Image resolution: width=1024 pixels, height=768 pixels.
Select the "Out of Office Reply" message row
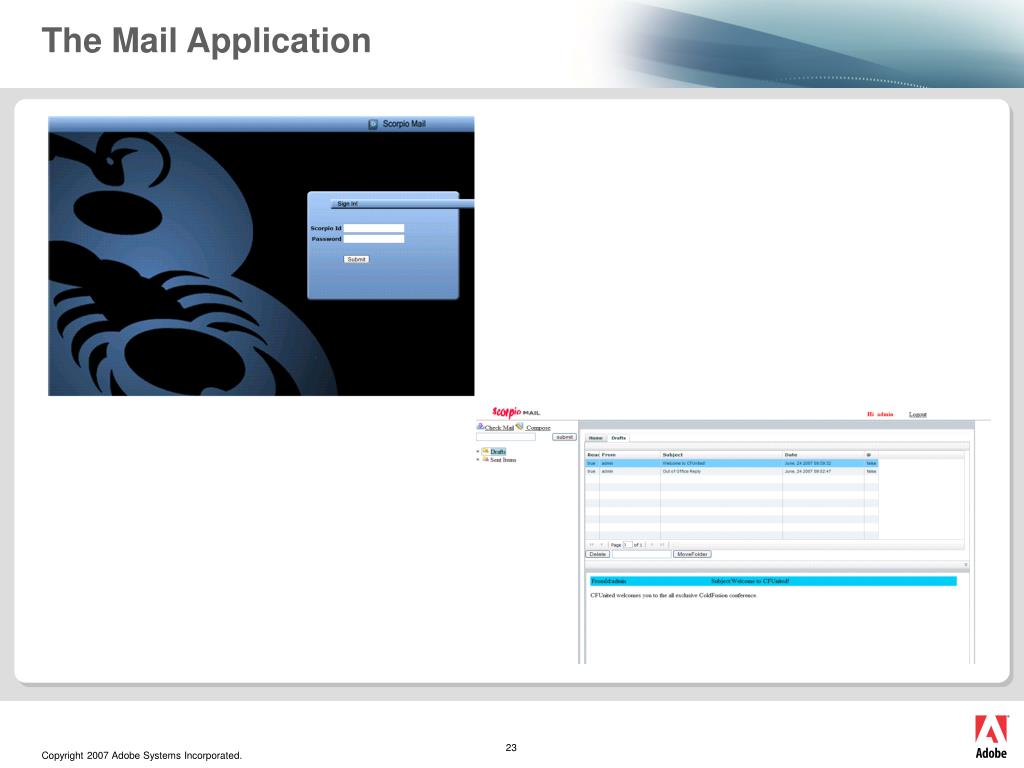(x=731, y=472)
